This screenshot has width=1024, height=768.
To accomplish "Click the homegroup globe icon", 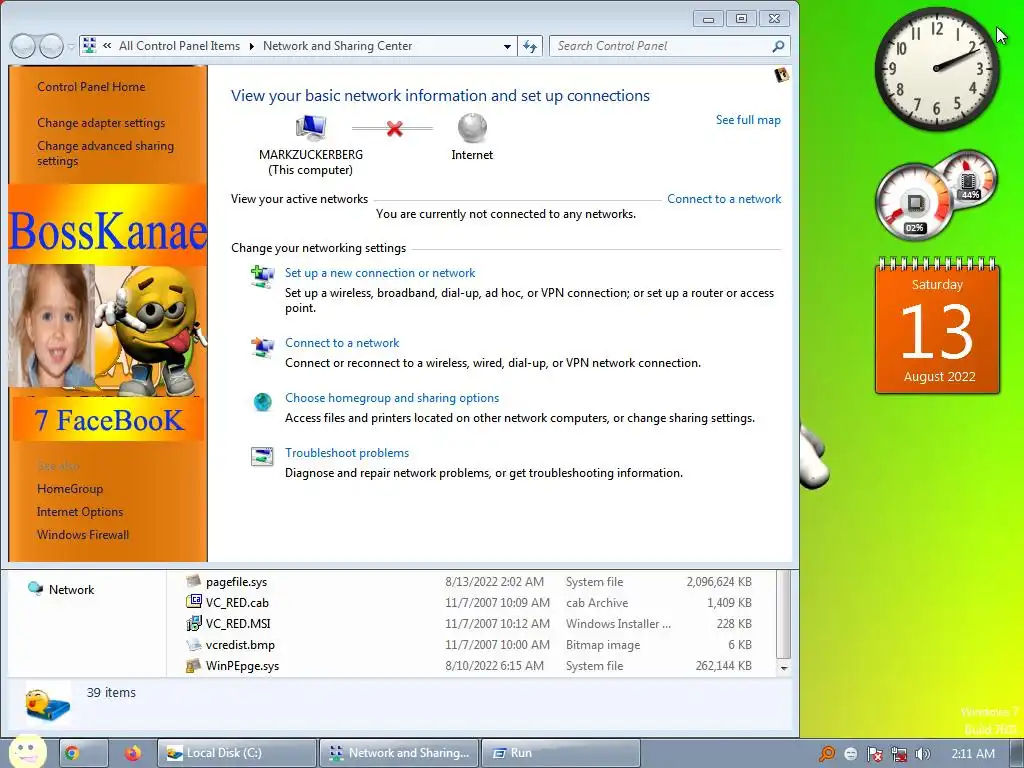I will [263, 402].
